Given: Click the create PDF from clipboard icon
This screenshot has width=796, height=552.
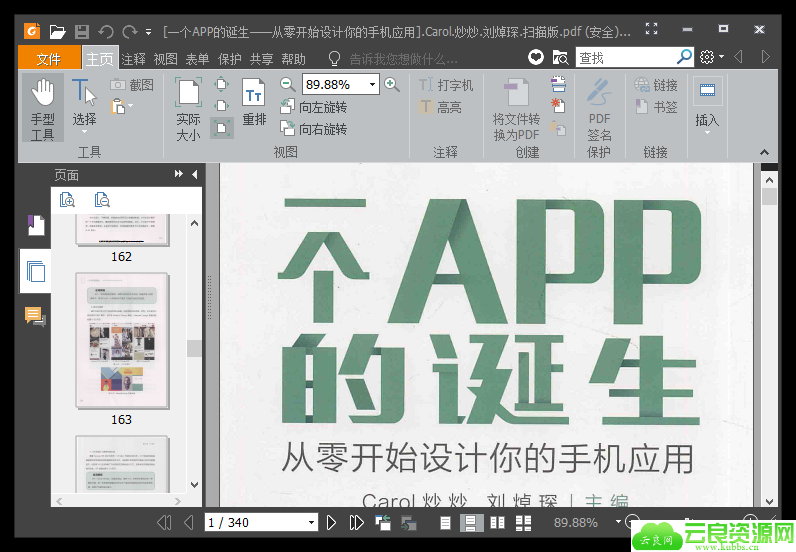Looking at the screenshot, I should pos(558,128).
